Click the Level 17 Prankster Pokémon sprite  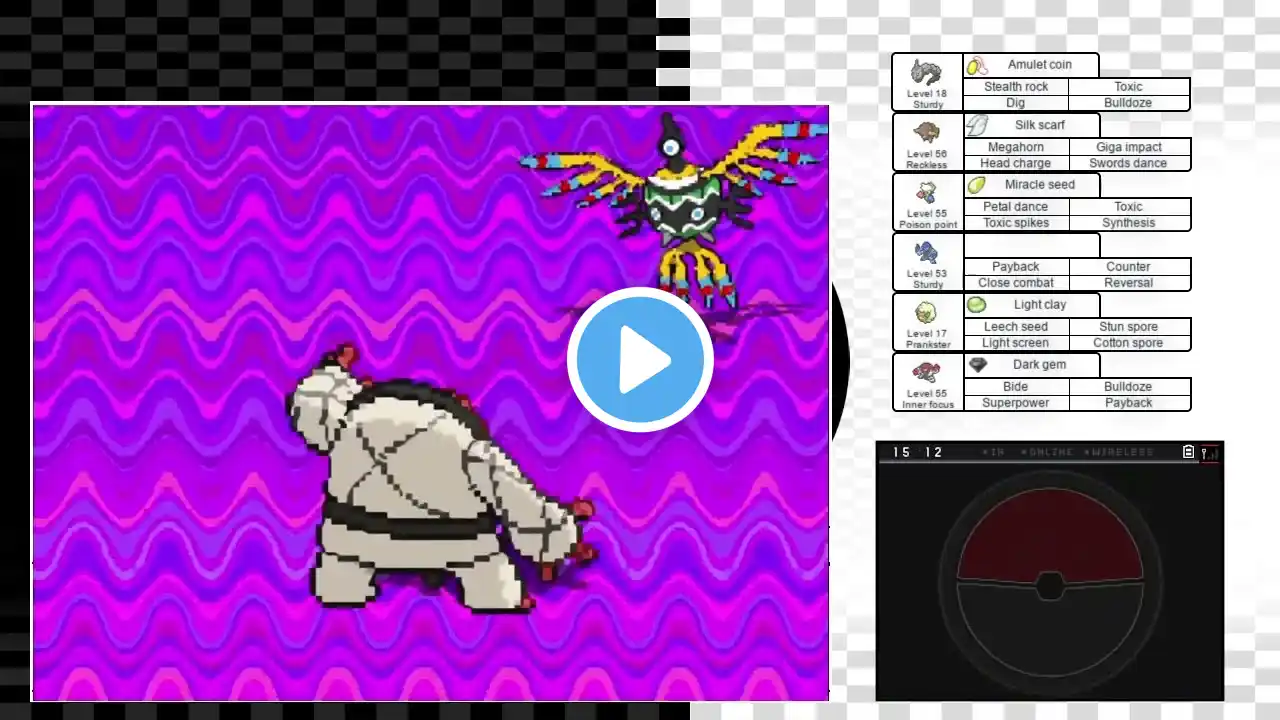(x=927, y=313)
